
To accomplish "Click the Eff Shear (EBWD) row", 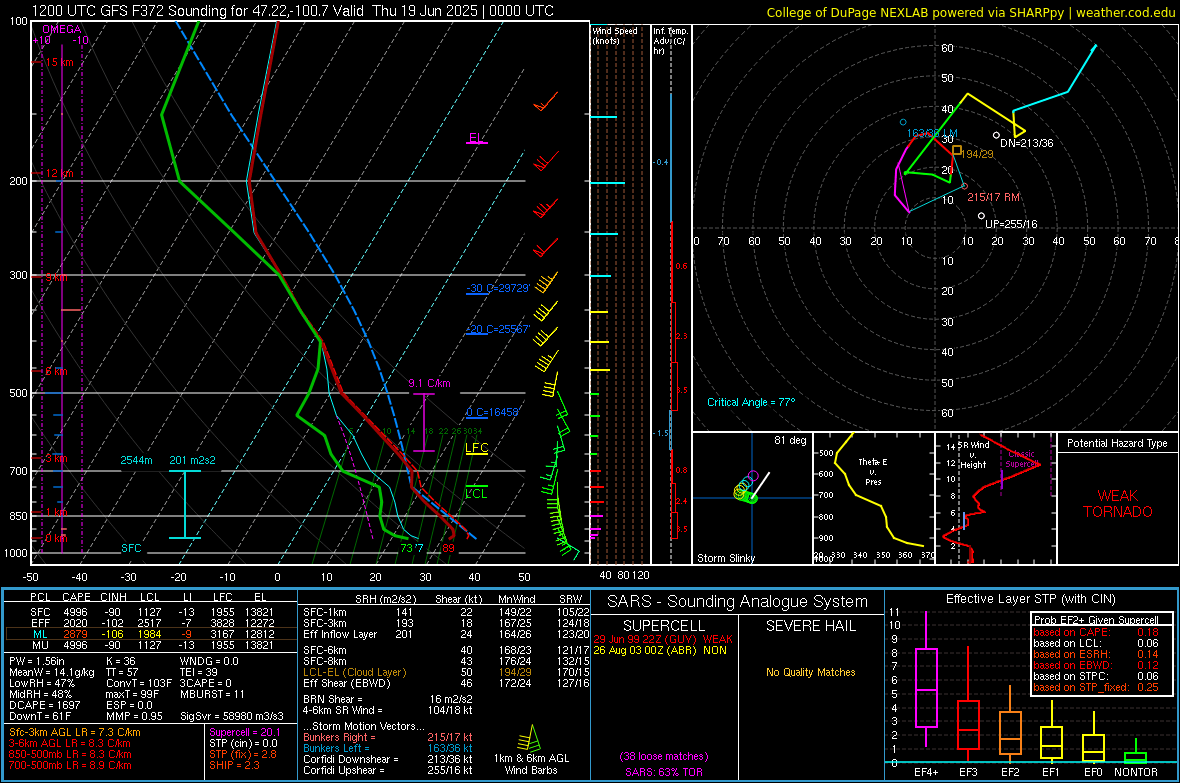I will [446, 683].
